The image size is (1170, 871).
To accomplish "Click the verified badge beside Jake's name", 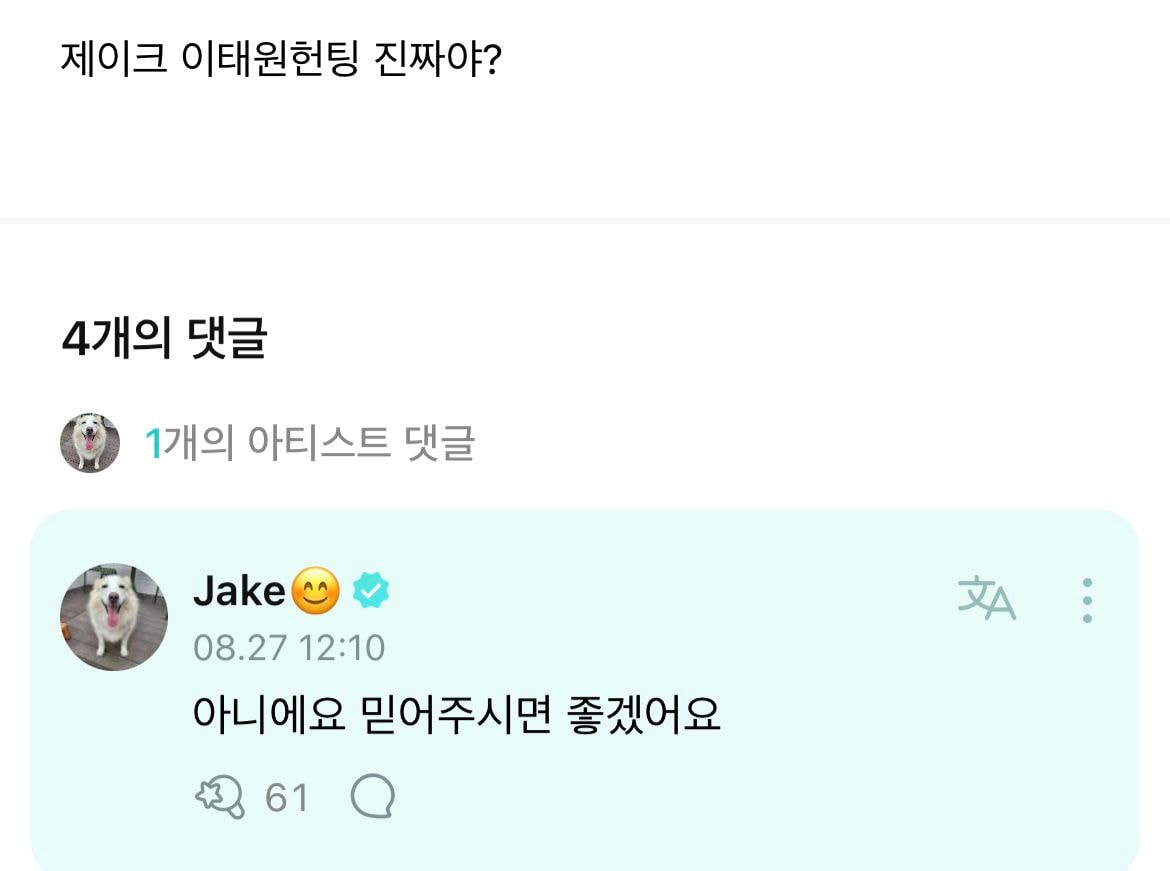I will [370, 590].
